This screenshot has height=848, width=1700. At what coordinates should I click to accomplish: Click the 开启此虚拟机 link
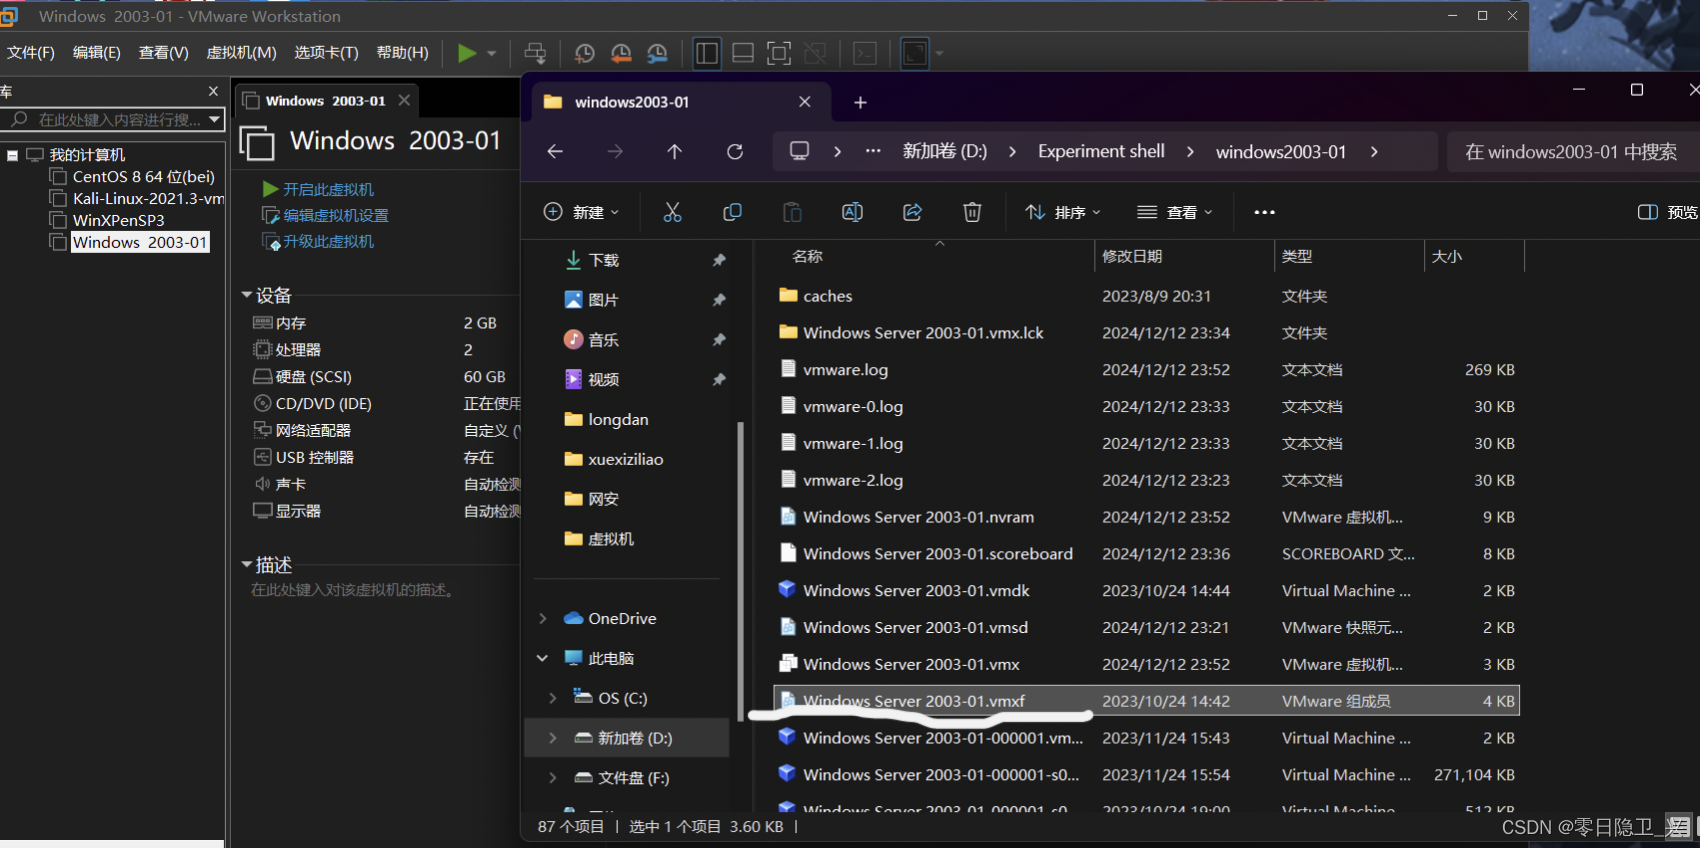tap(328, 189)
